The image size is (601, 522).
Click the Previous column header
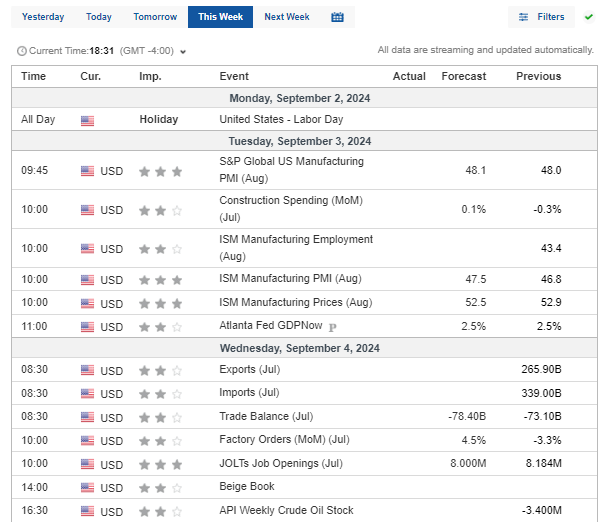[x=538, y=76]
